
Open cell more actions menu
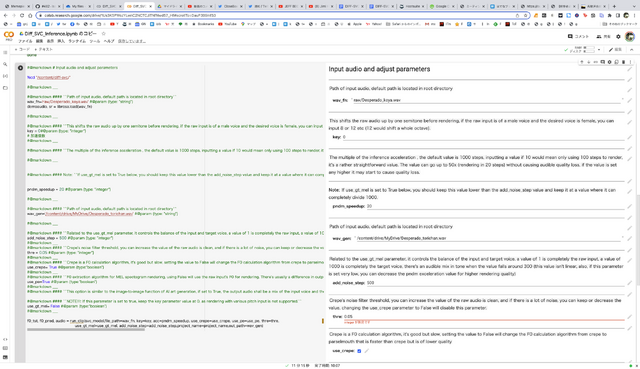point(630,62)
